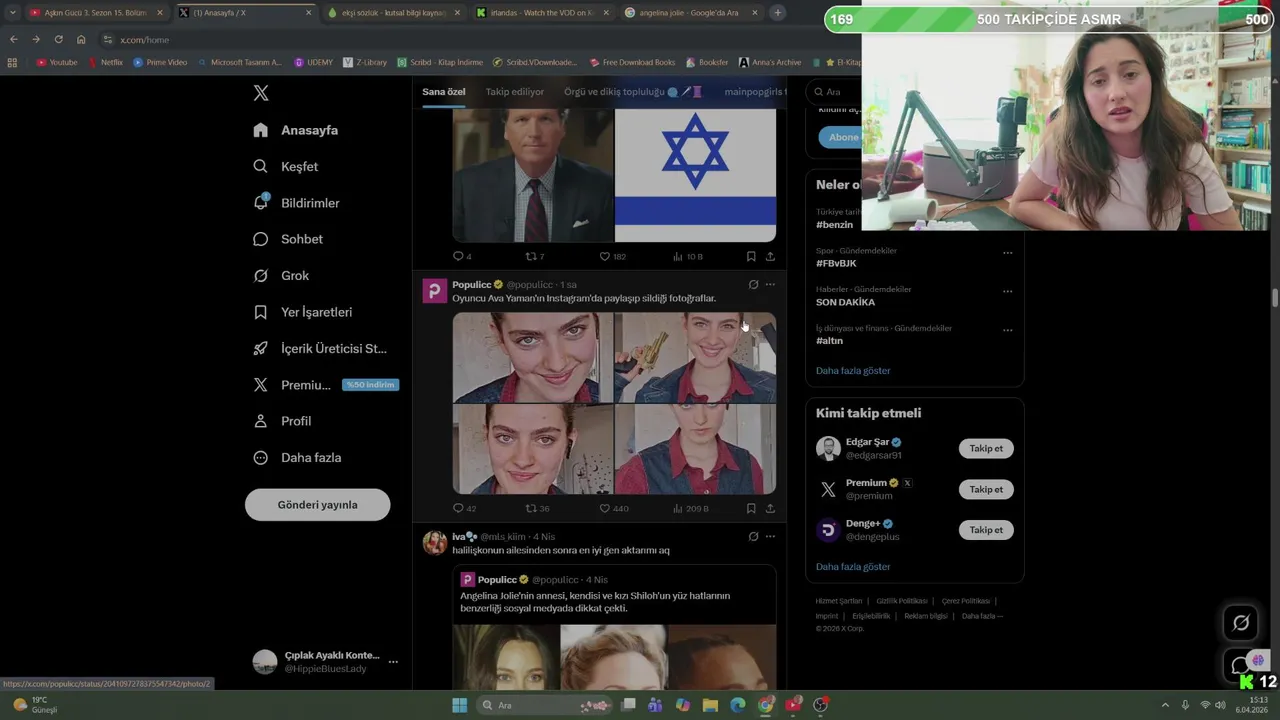
Task: Follow Edgar Şar with Takip et
Action: [986, 449]
